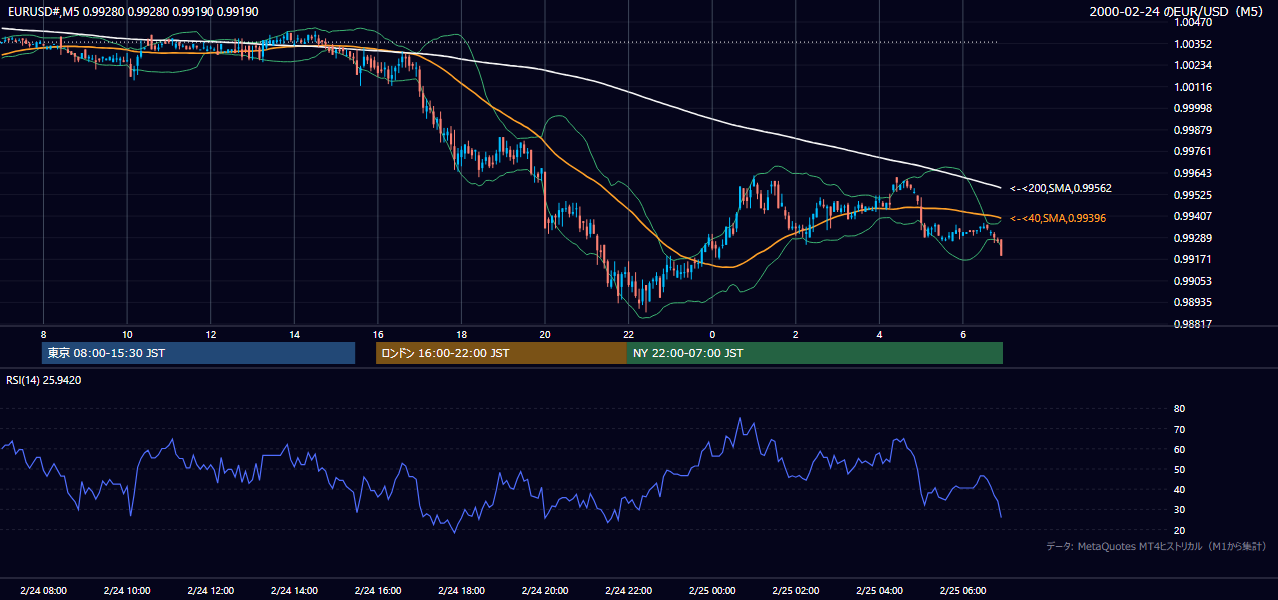Click the 2/24 20:00 time axis label
The height and width of the screenshot is (600, 1278).
[545, 590]
